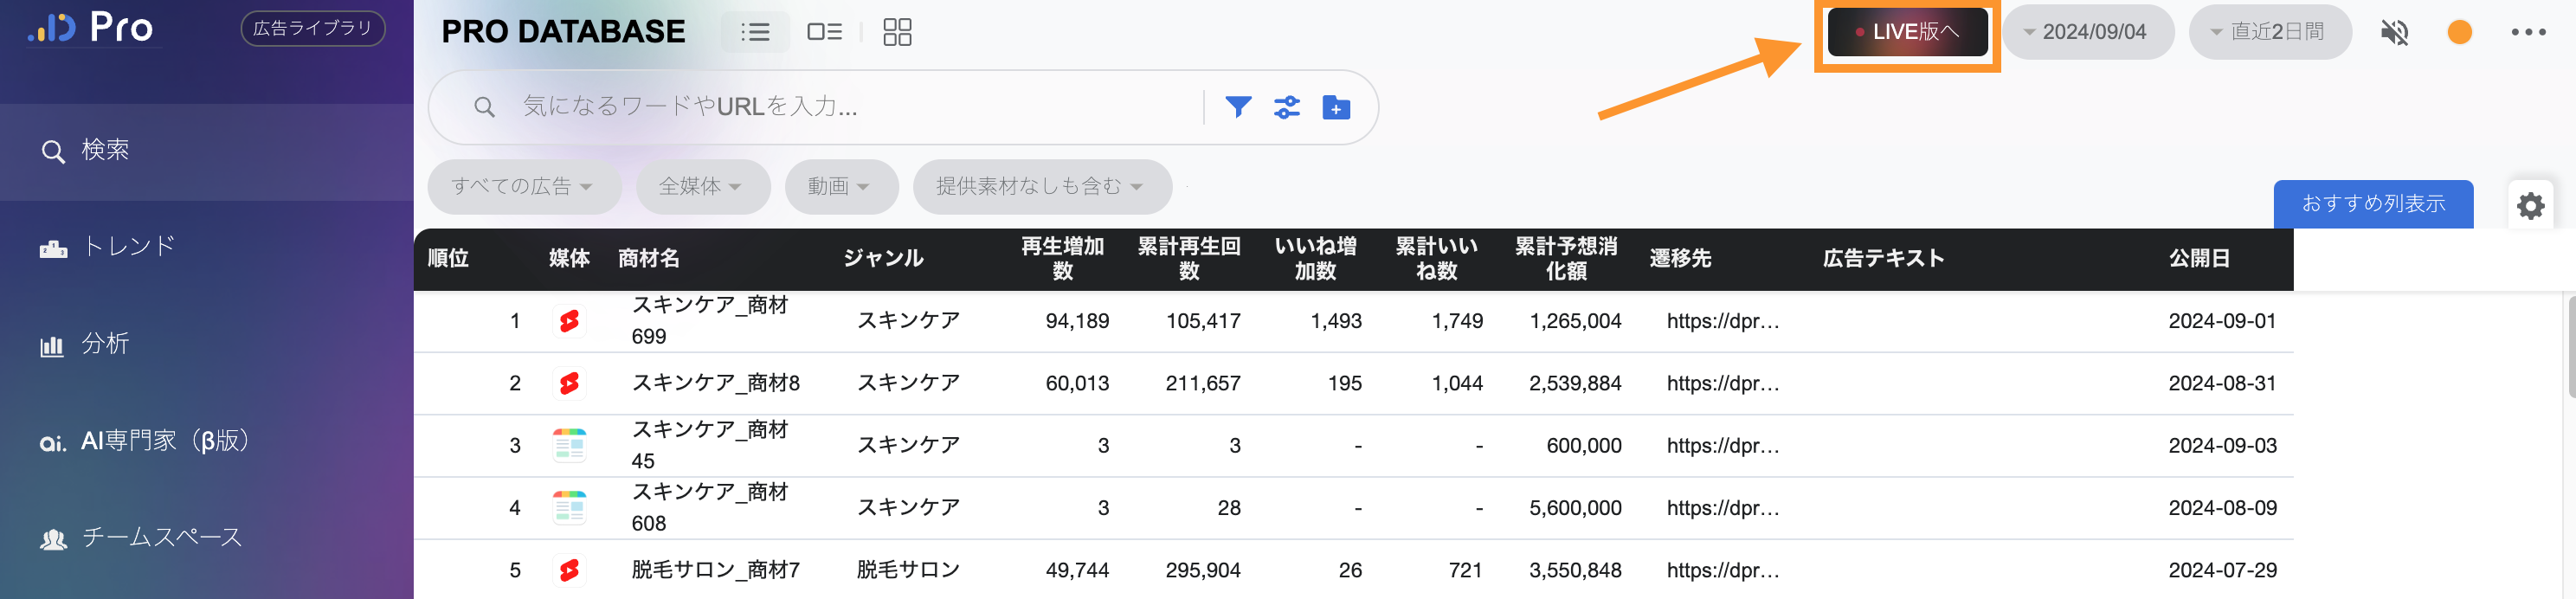Open 分析 in the sidebar
The image size is (2576, 599).
coord(105,343)
